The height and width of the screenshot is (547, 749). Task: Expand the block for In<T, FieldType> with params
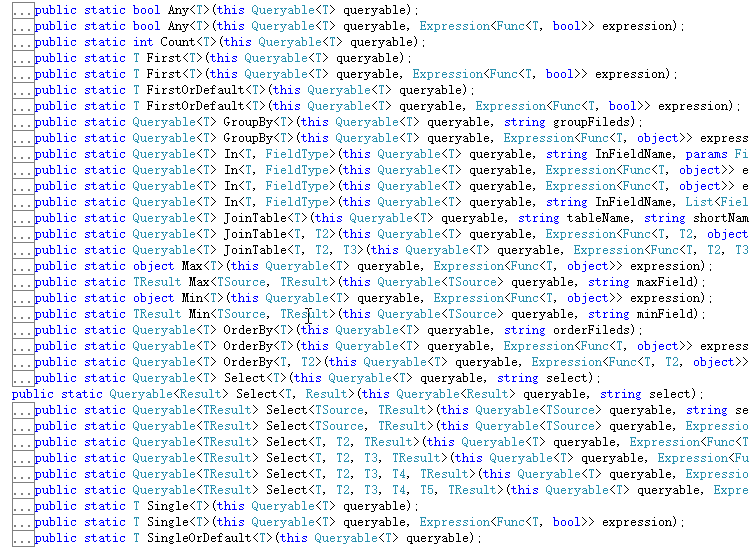coord(22,154)
